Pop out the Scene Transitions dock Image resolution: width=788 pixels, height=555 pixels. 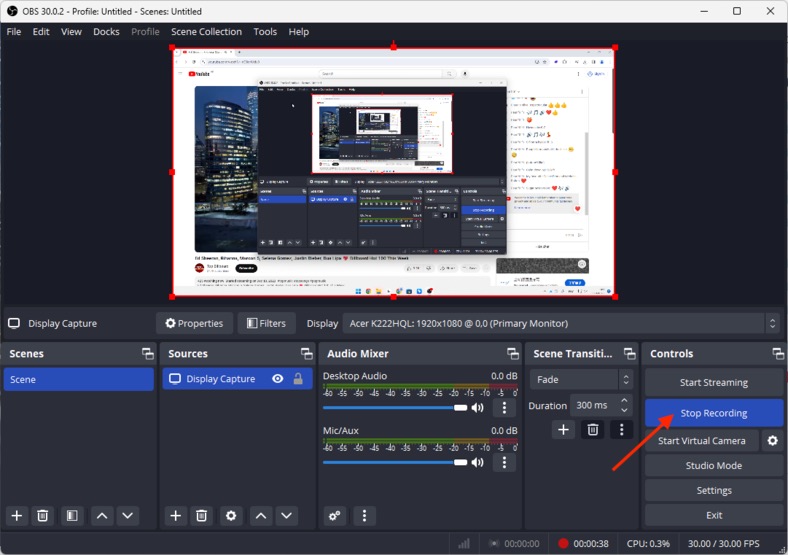(629, 353)
